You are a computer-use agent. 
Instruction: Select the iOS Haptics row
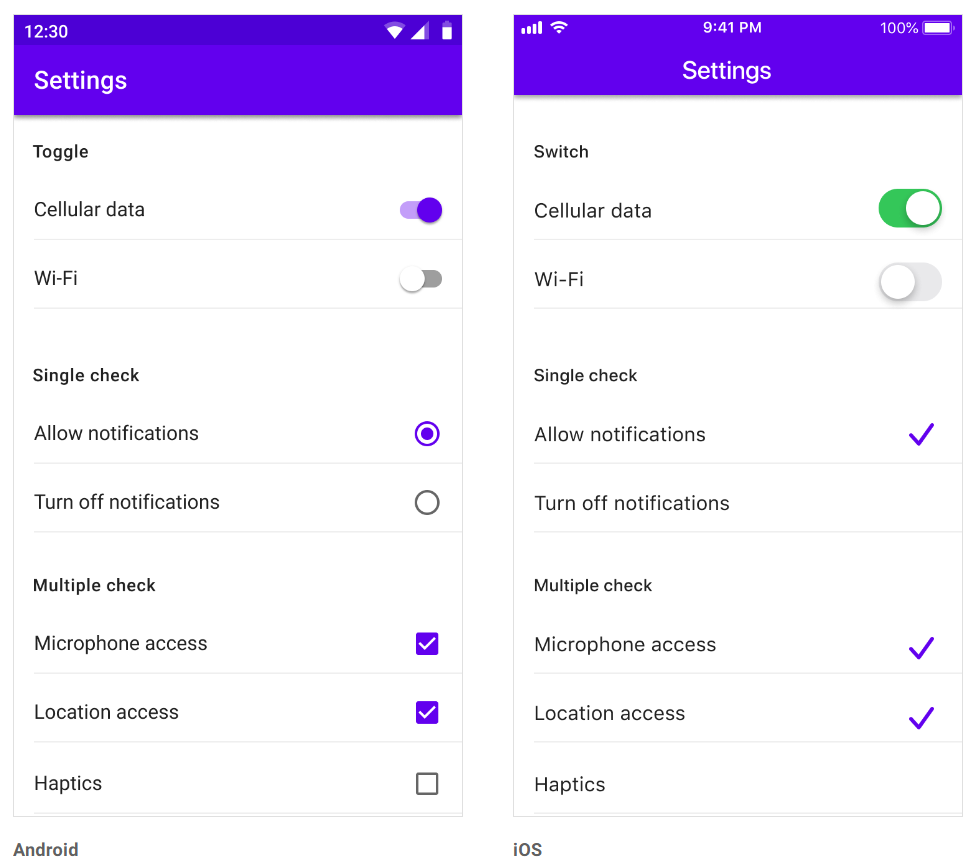pyautogui.click(x=738, y=784)
